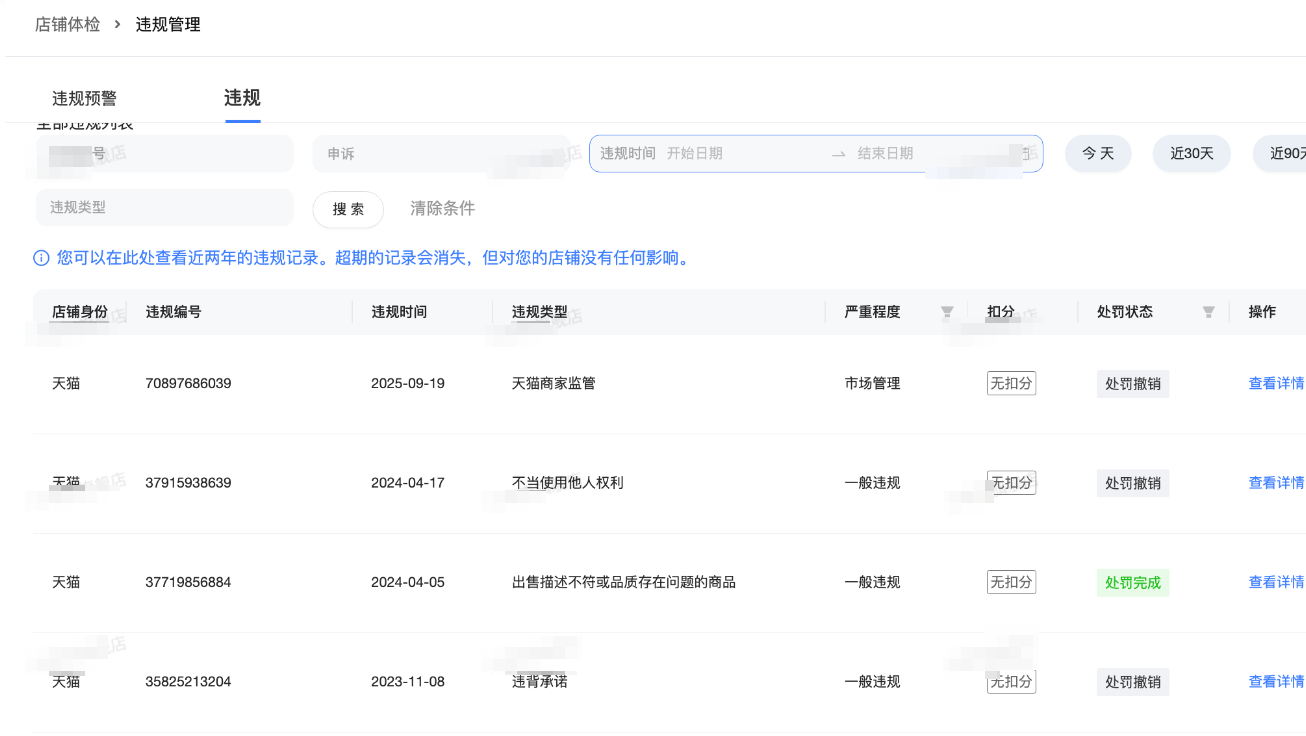The width and height of the screenshot is (1306, 736).
Task: Filter by 今天 quick range
Action: click(1097, 154)
